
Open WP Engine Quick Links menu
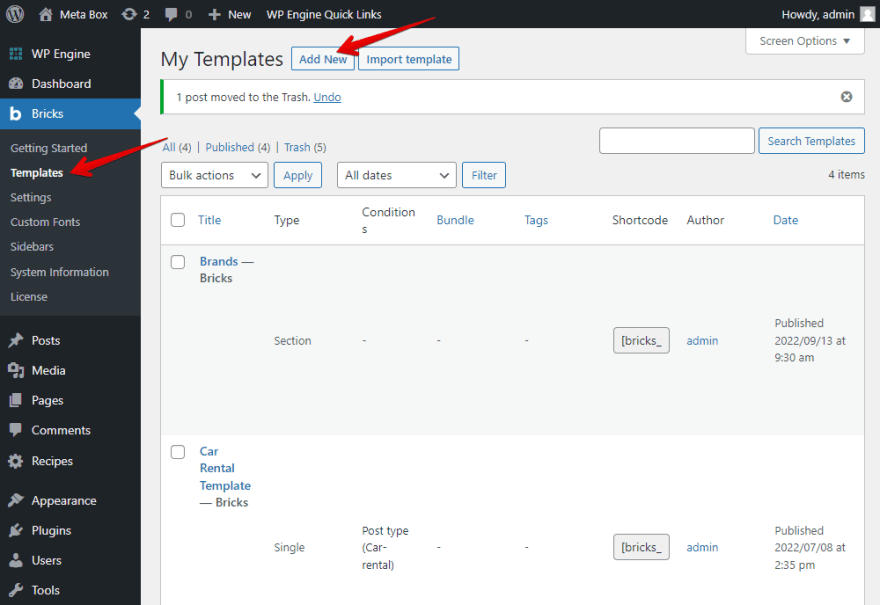click(324, 15)
